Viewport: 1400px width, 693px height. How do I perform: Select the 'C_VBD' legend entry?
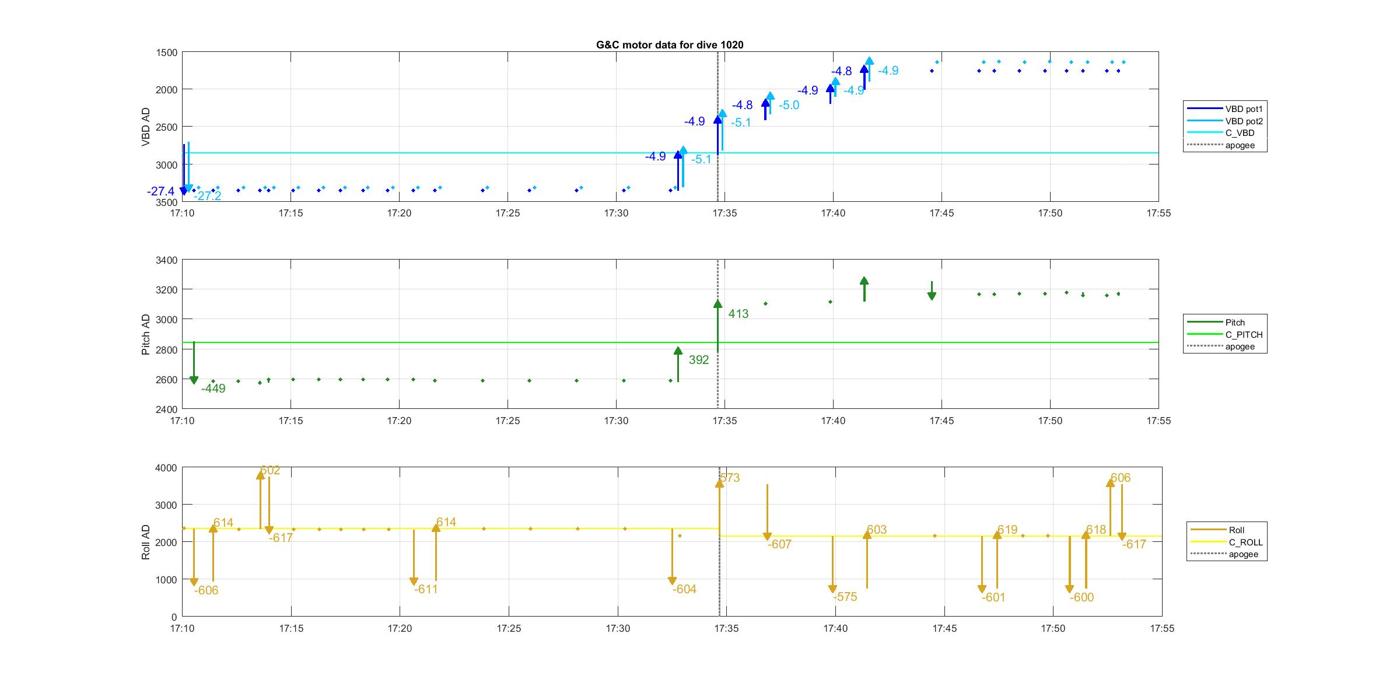click(1240, 133)
